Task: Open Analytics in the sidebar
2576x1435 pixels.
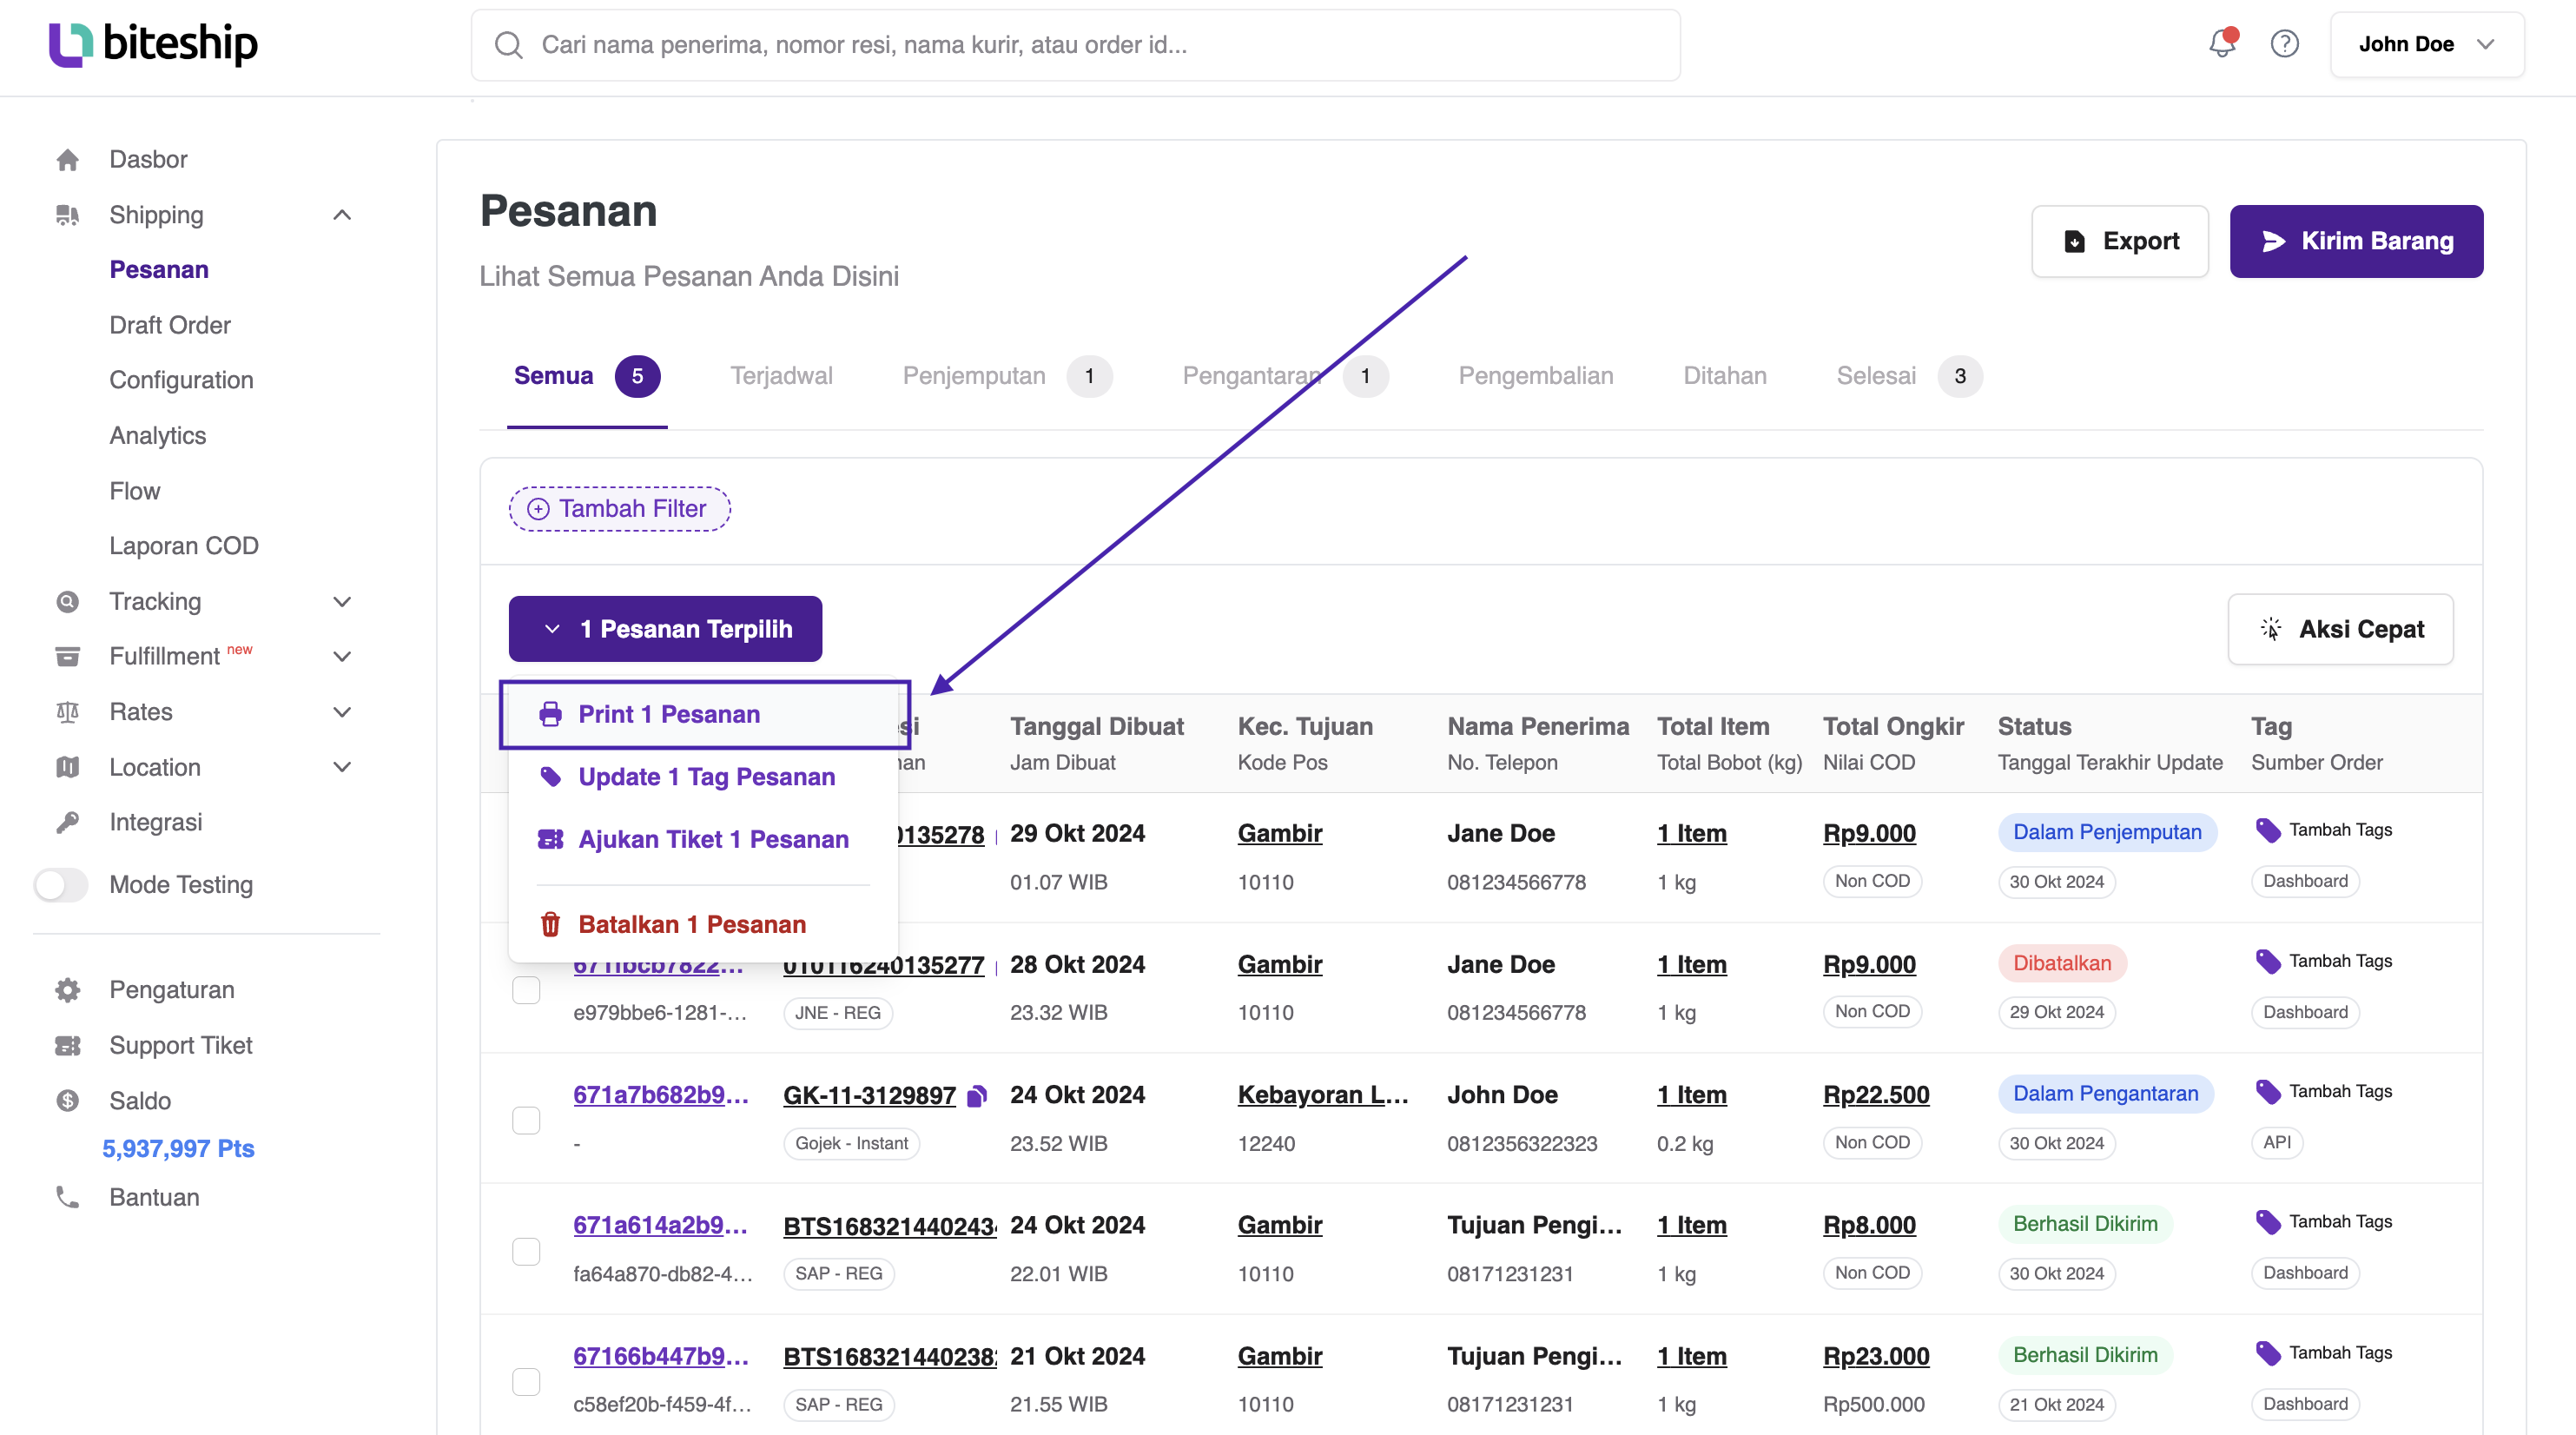Action: (158, 436)
